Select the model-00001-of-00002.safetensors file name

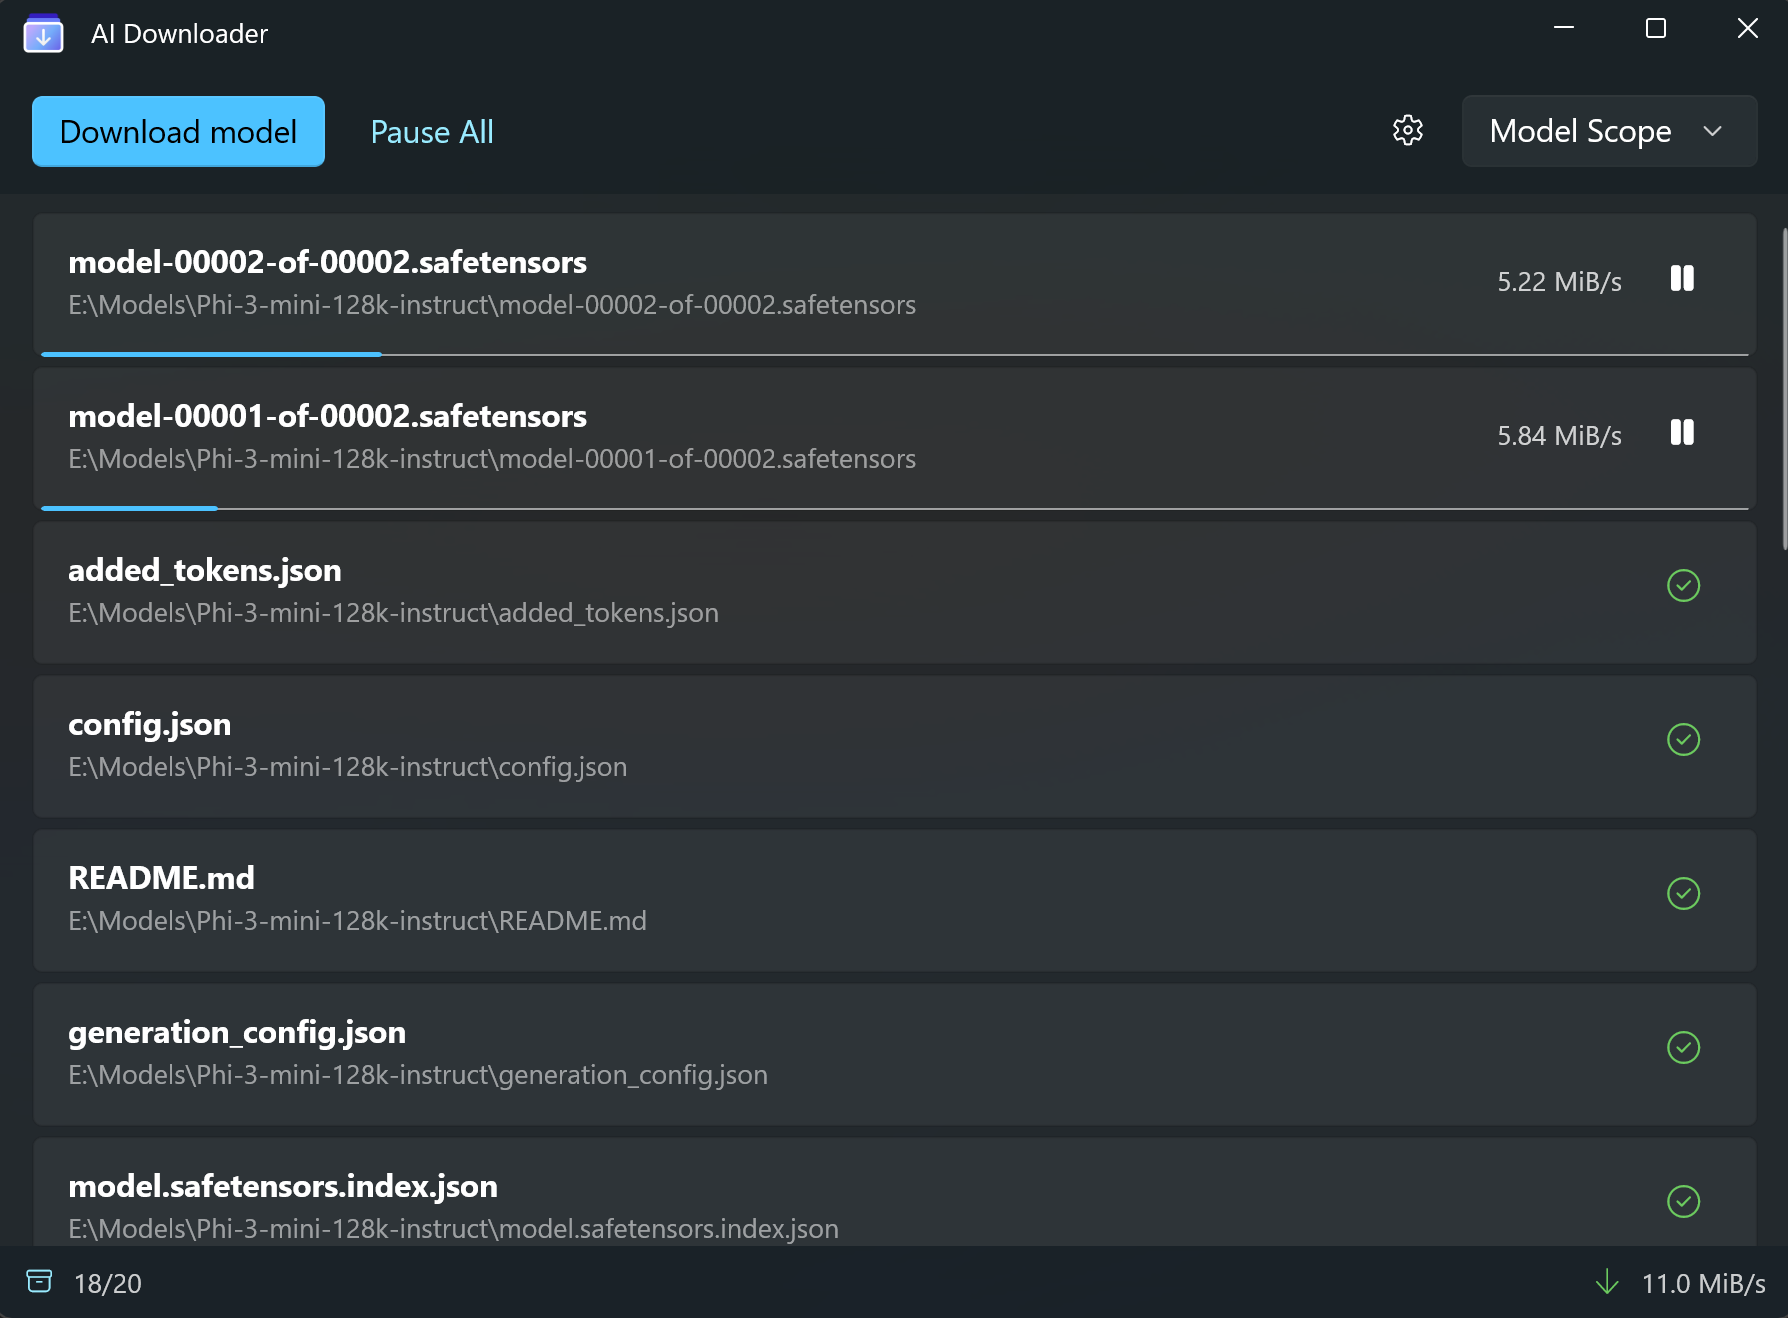(x=327, y=416)
